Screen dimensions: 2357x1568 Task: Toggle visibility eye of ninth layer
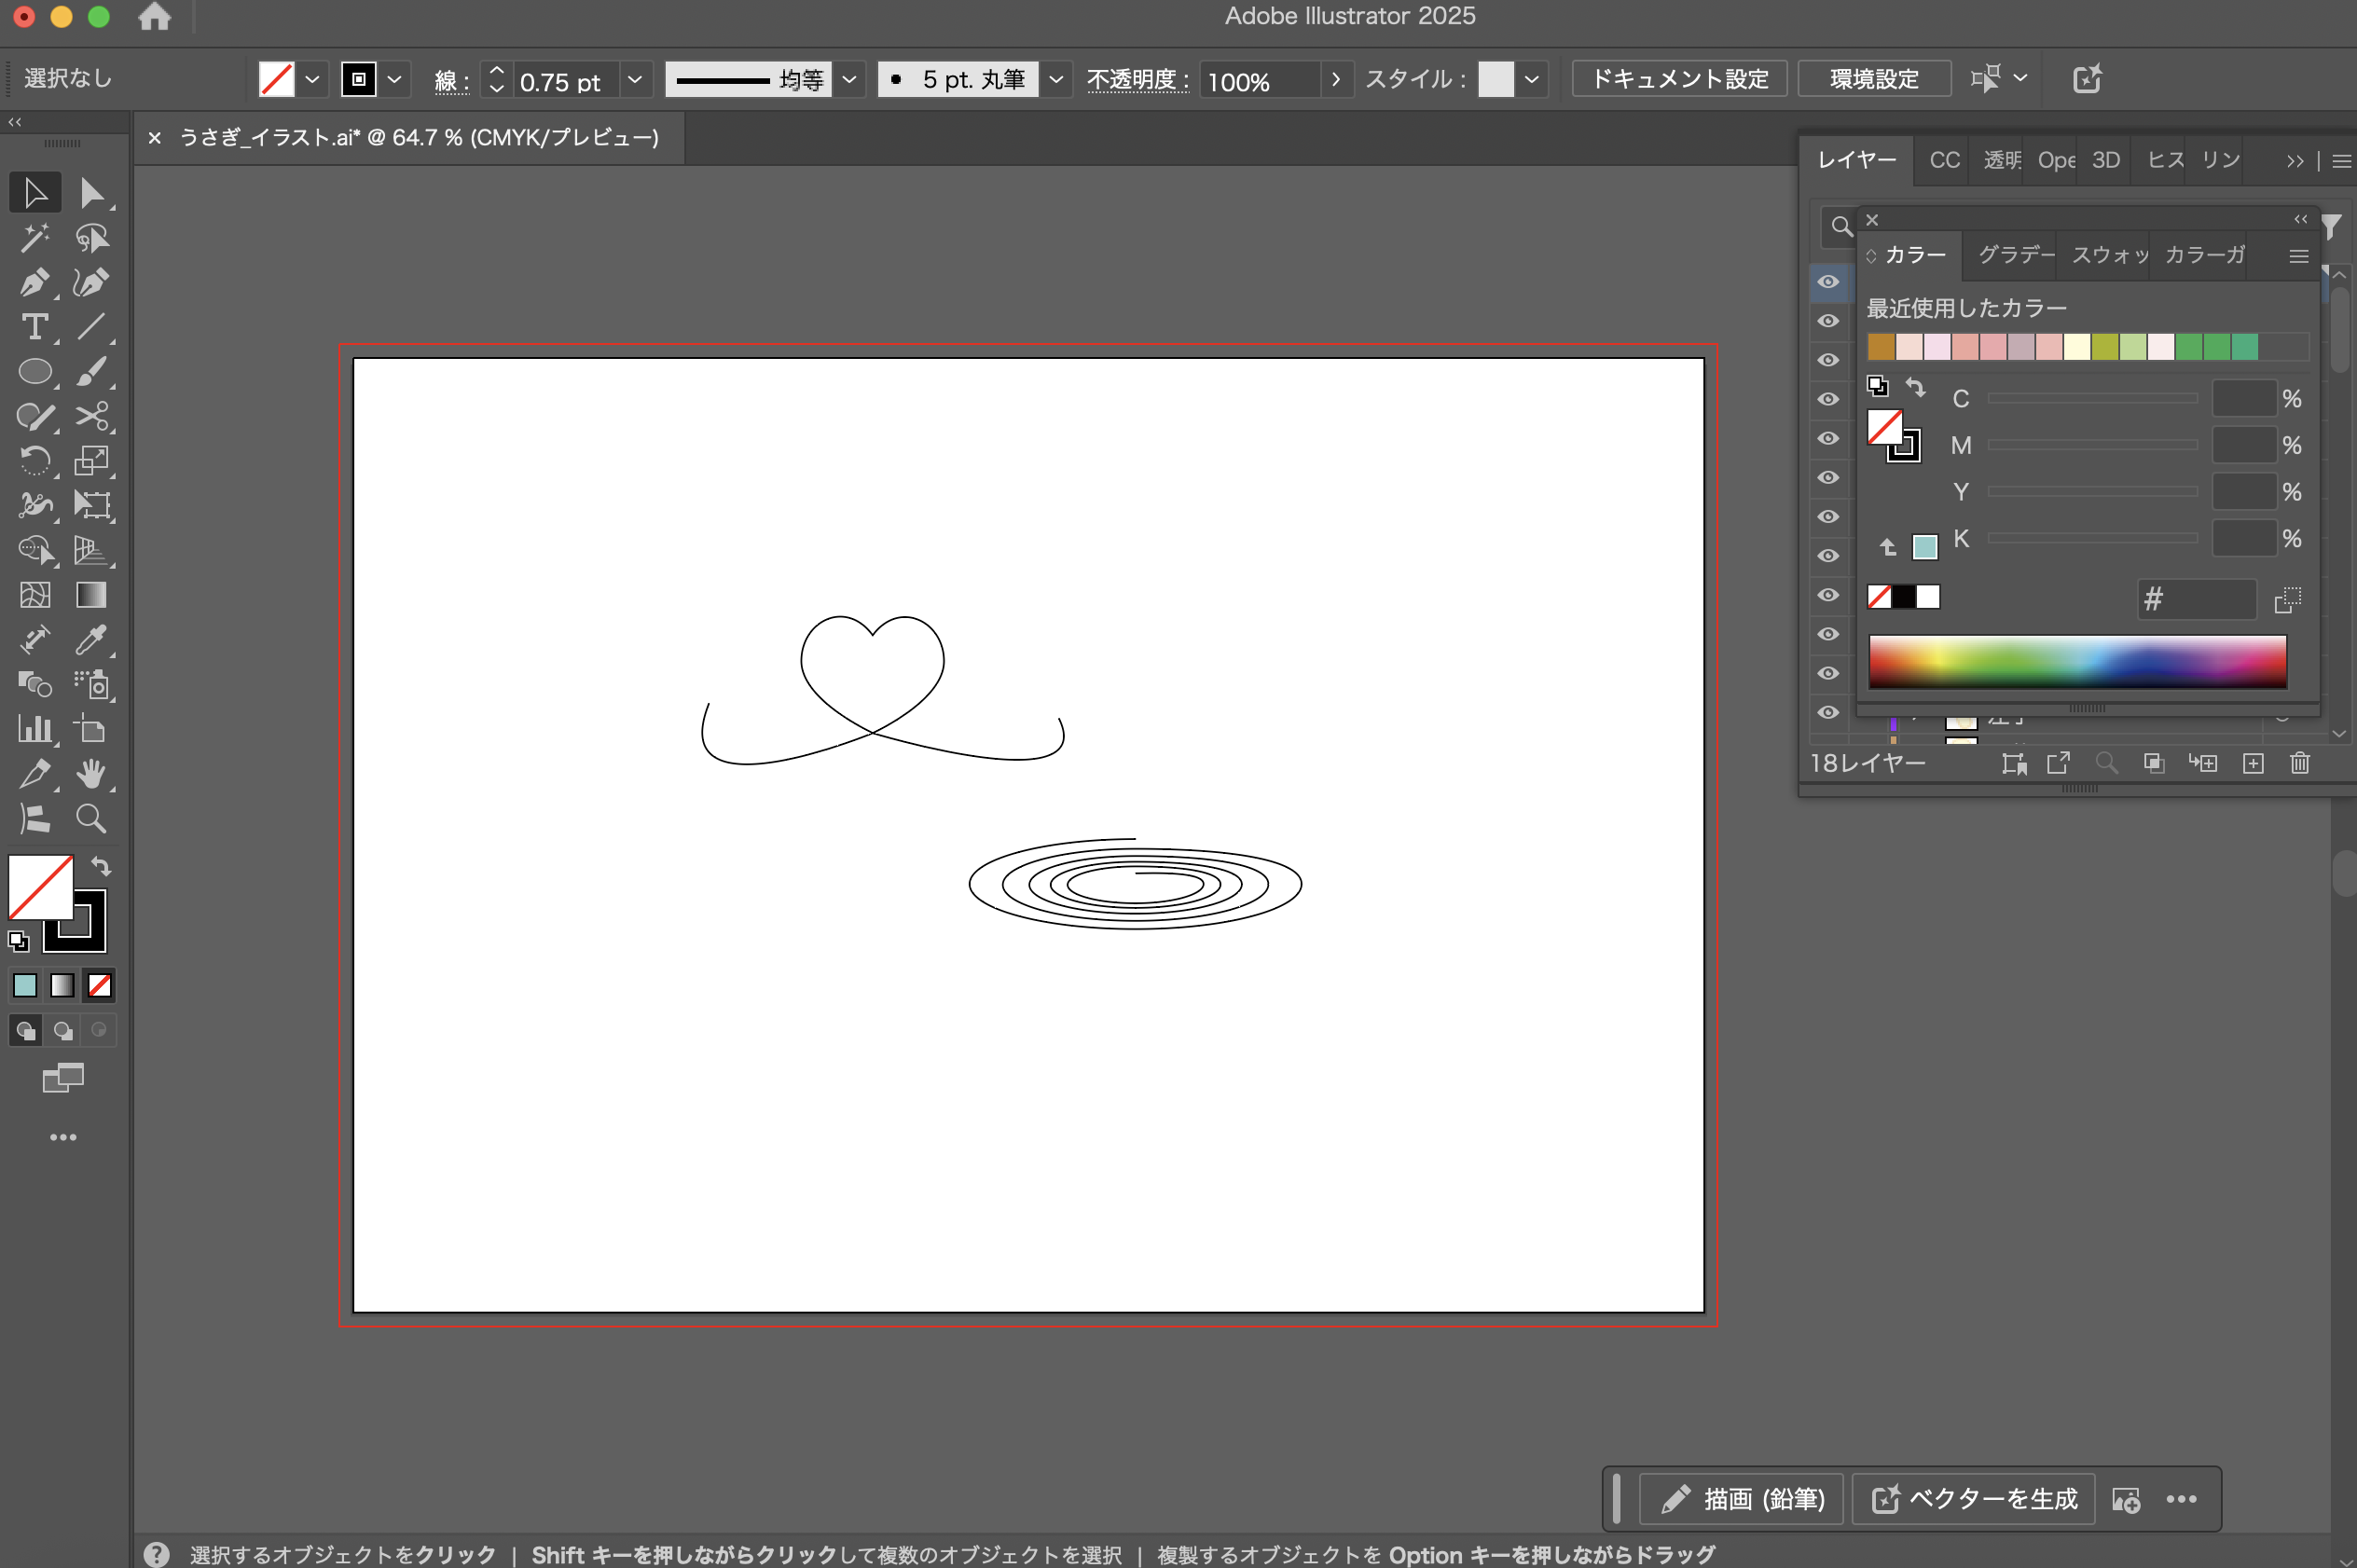pos(1828,594)
